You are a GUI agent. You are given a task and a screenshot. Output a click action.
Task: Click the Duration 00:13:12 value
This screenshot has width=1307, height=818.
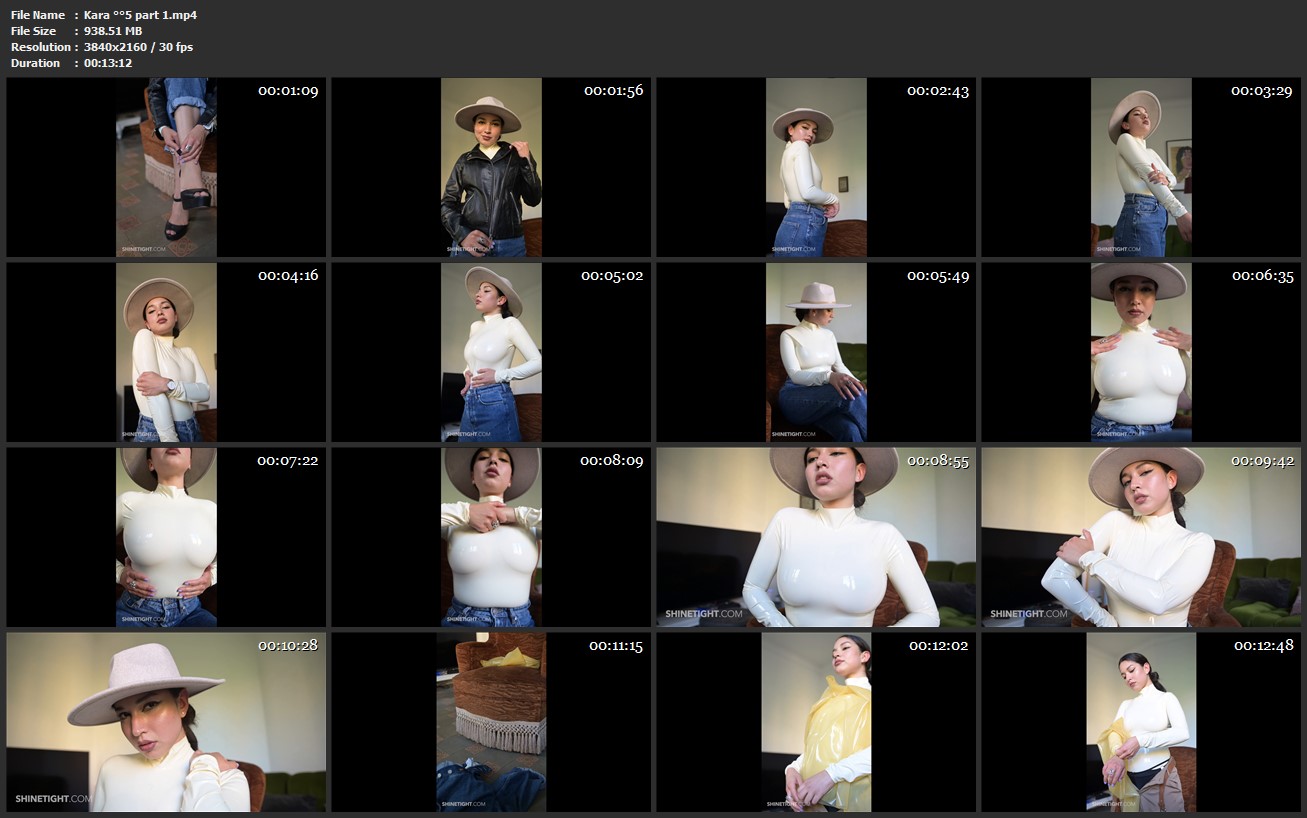[108, 63]
